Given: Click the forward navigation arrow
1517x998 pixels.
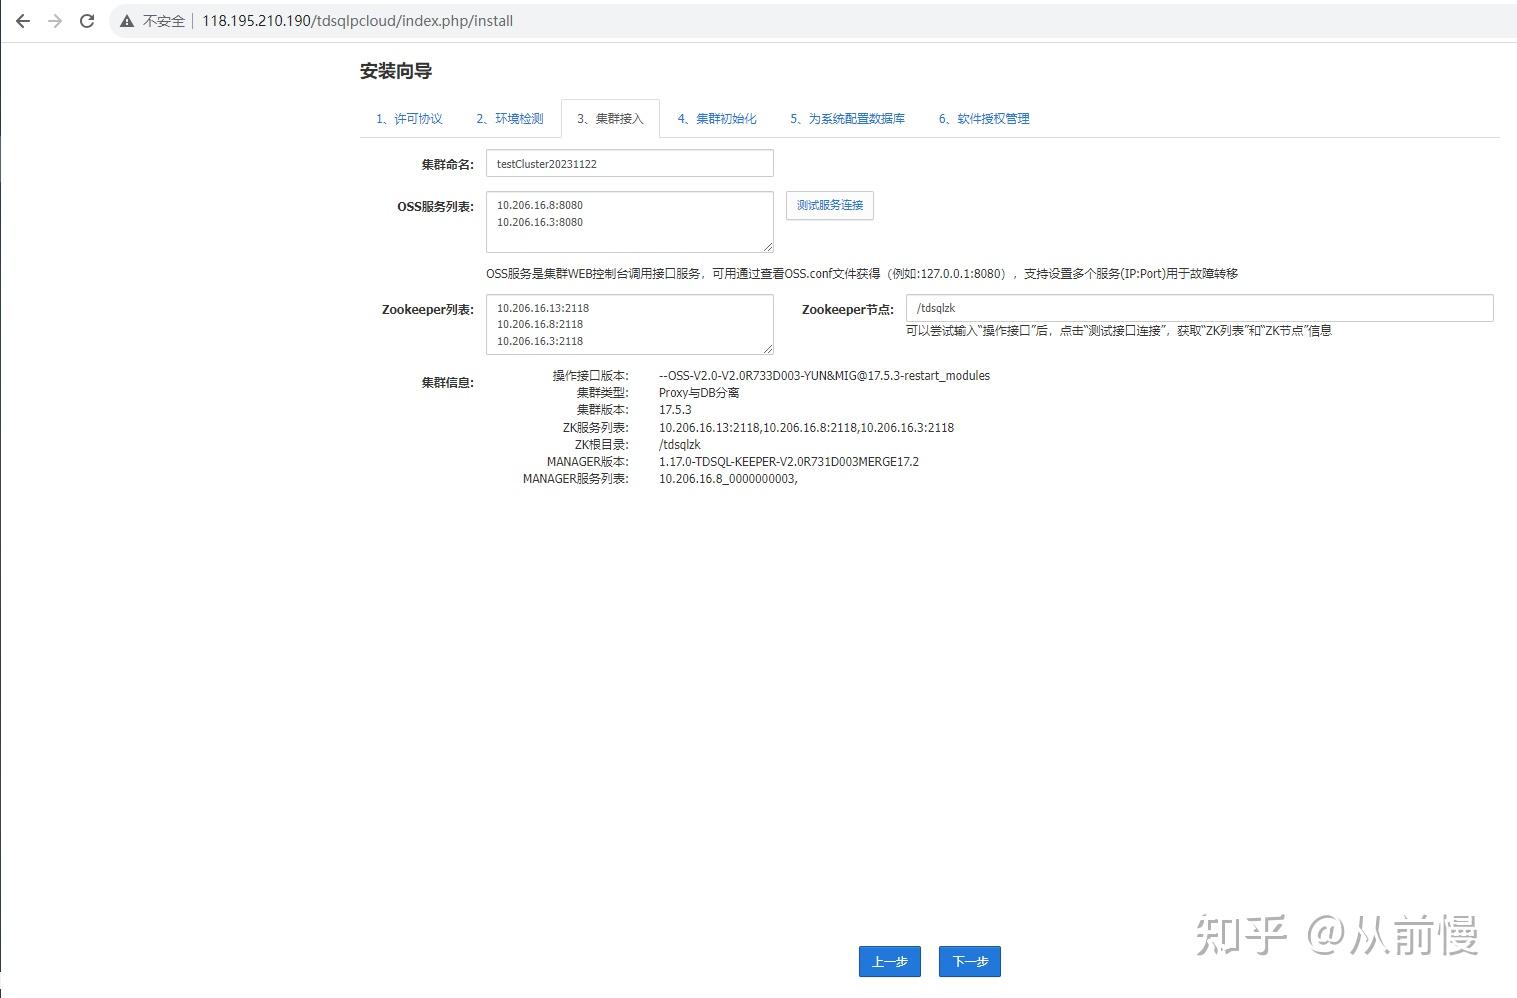Looking at the screenshot, I should 56,20.
